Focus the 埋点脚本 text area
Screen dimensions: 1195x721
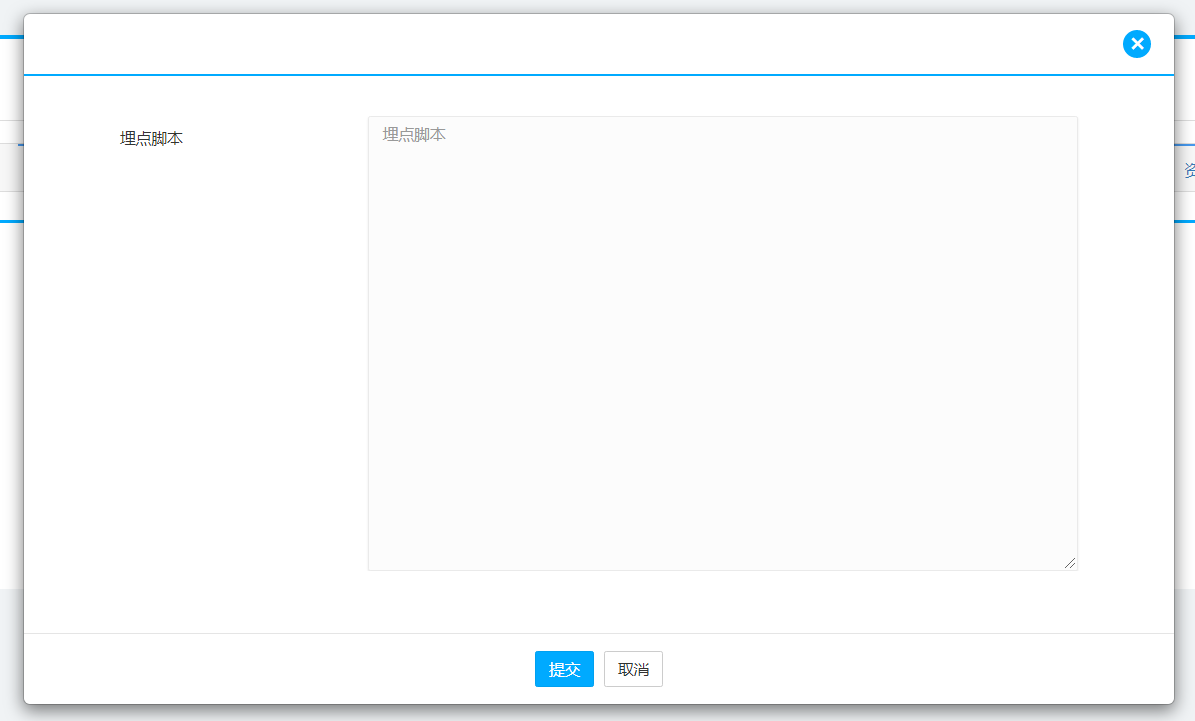[722, 300]
